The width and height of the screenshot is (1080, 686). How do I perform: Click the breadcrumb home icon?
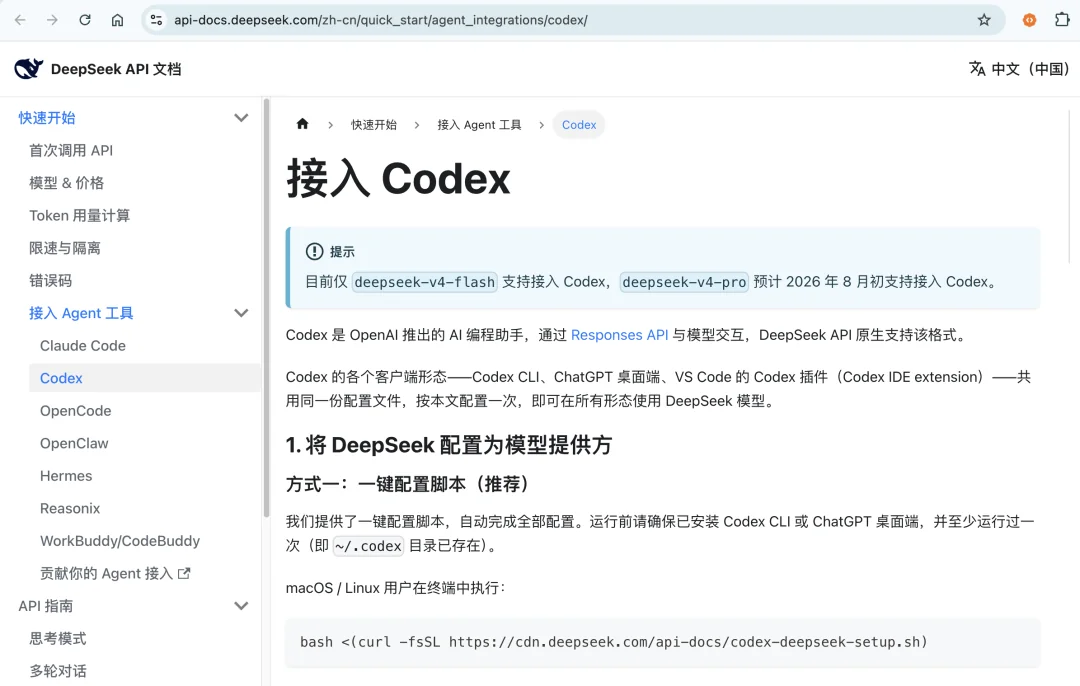pos(302,124)
